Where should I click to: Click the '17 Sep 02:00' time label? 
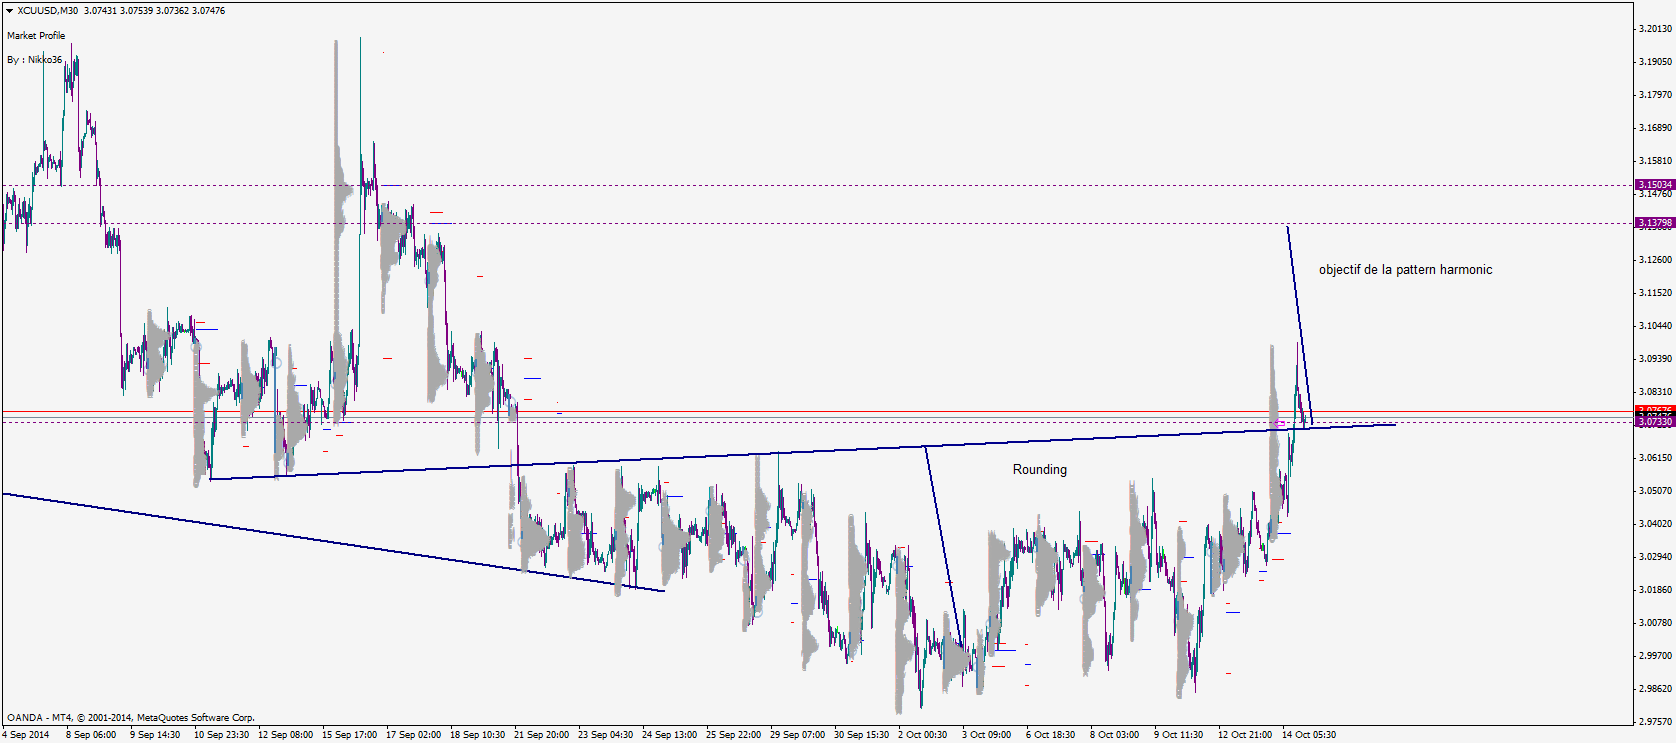click(413, 735)
